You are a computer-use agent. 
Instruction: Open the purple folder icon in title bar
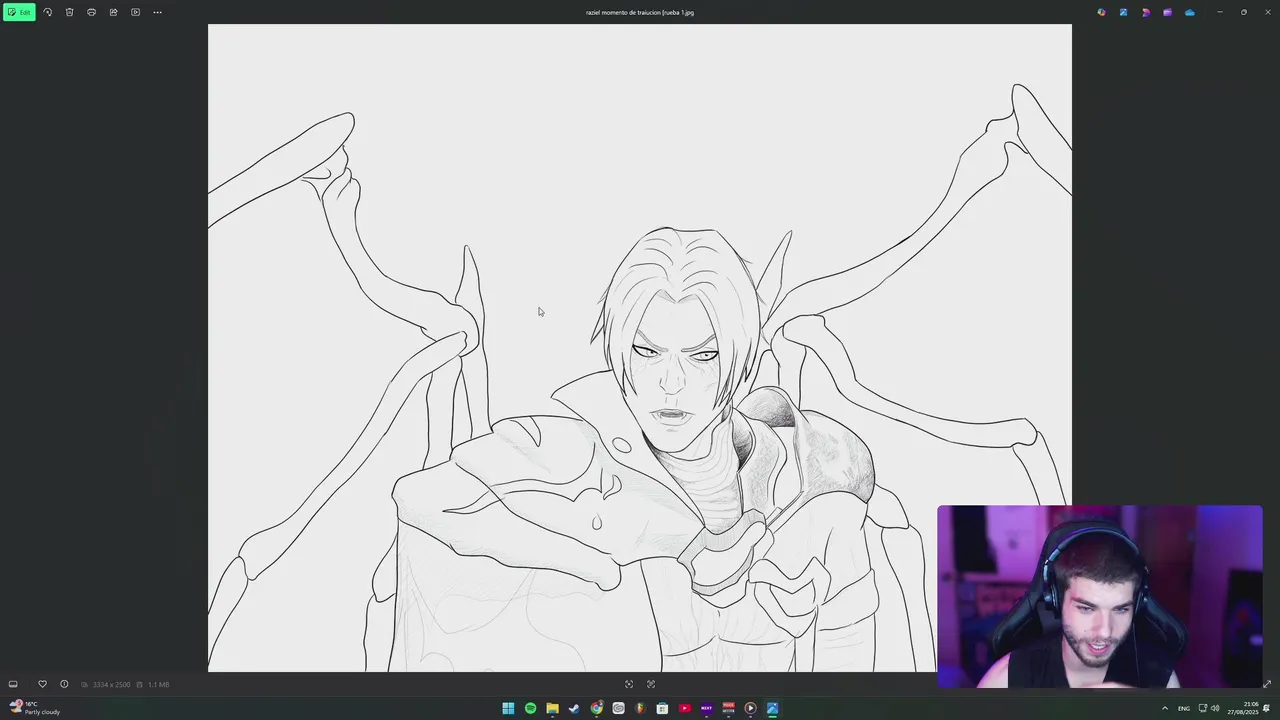(1167, 12)
